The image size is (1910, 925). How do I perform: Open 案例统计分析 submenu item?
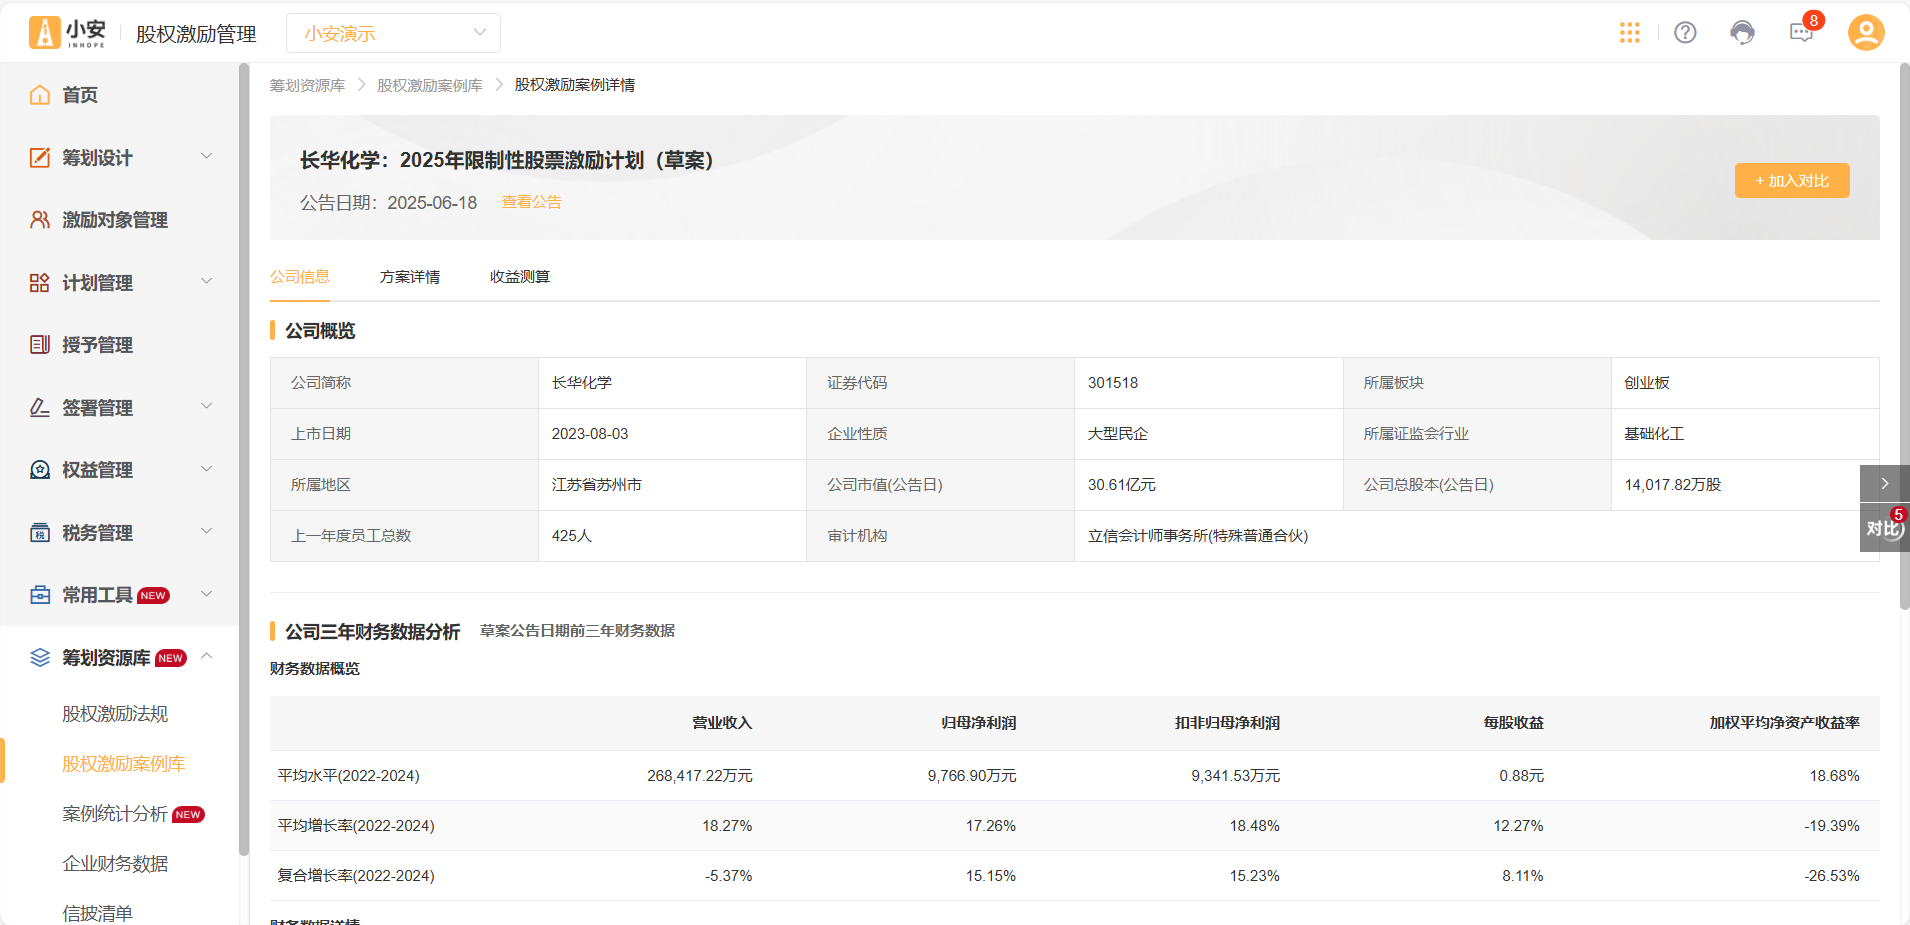115,814
